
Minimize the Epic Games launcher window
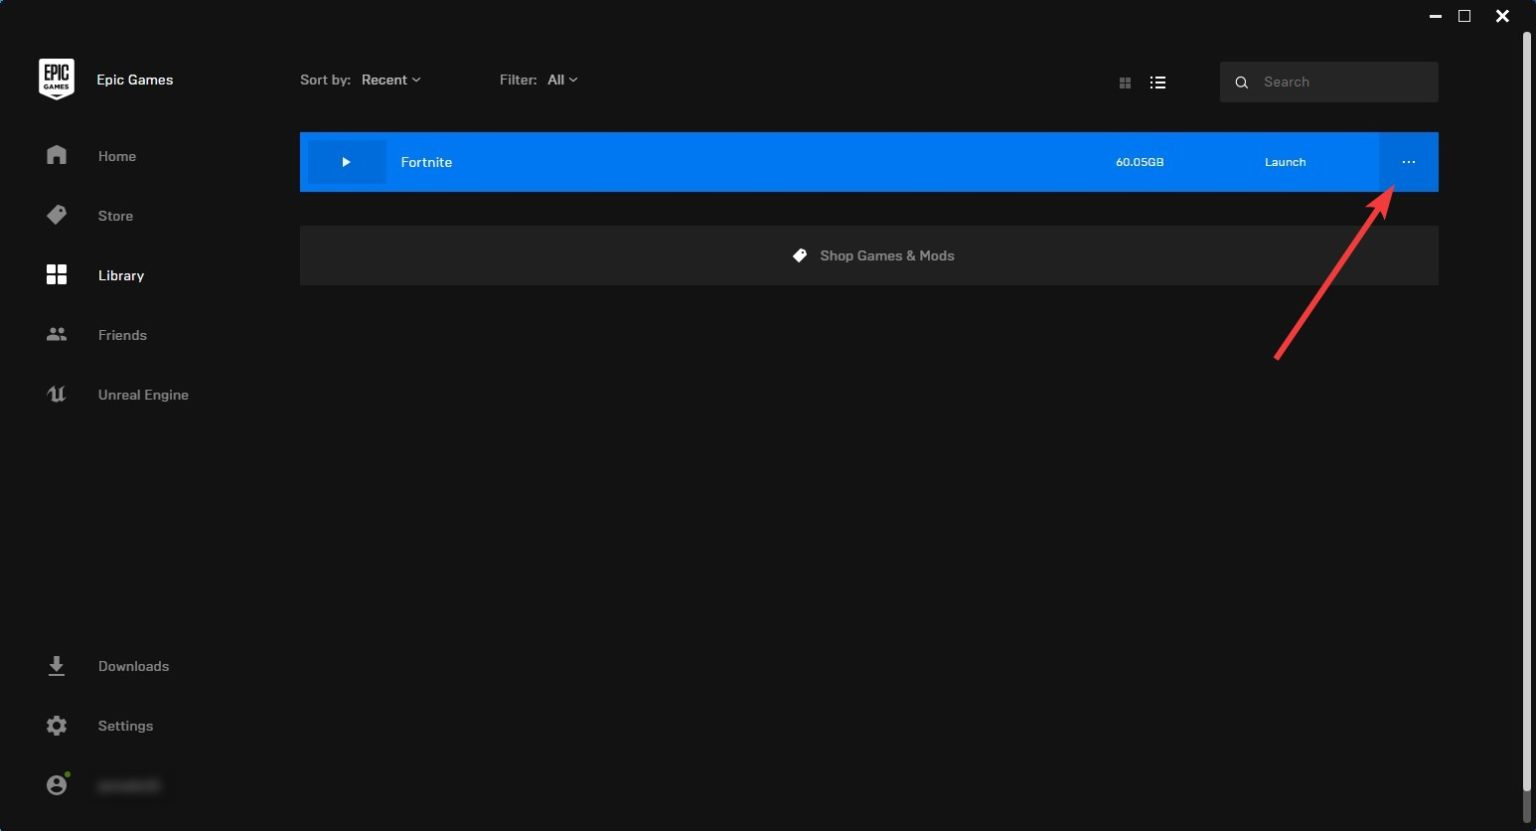click(x=1436, y=16)
